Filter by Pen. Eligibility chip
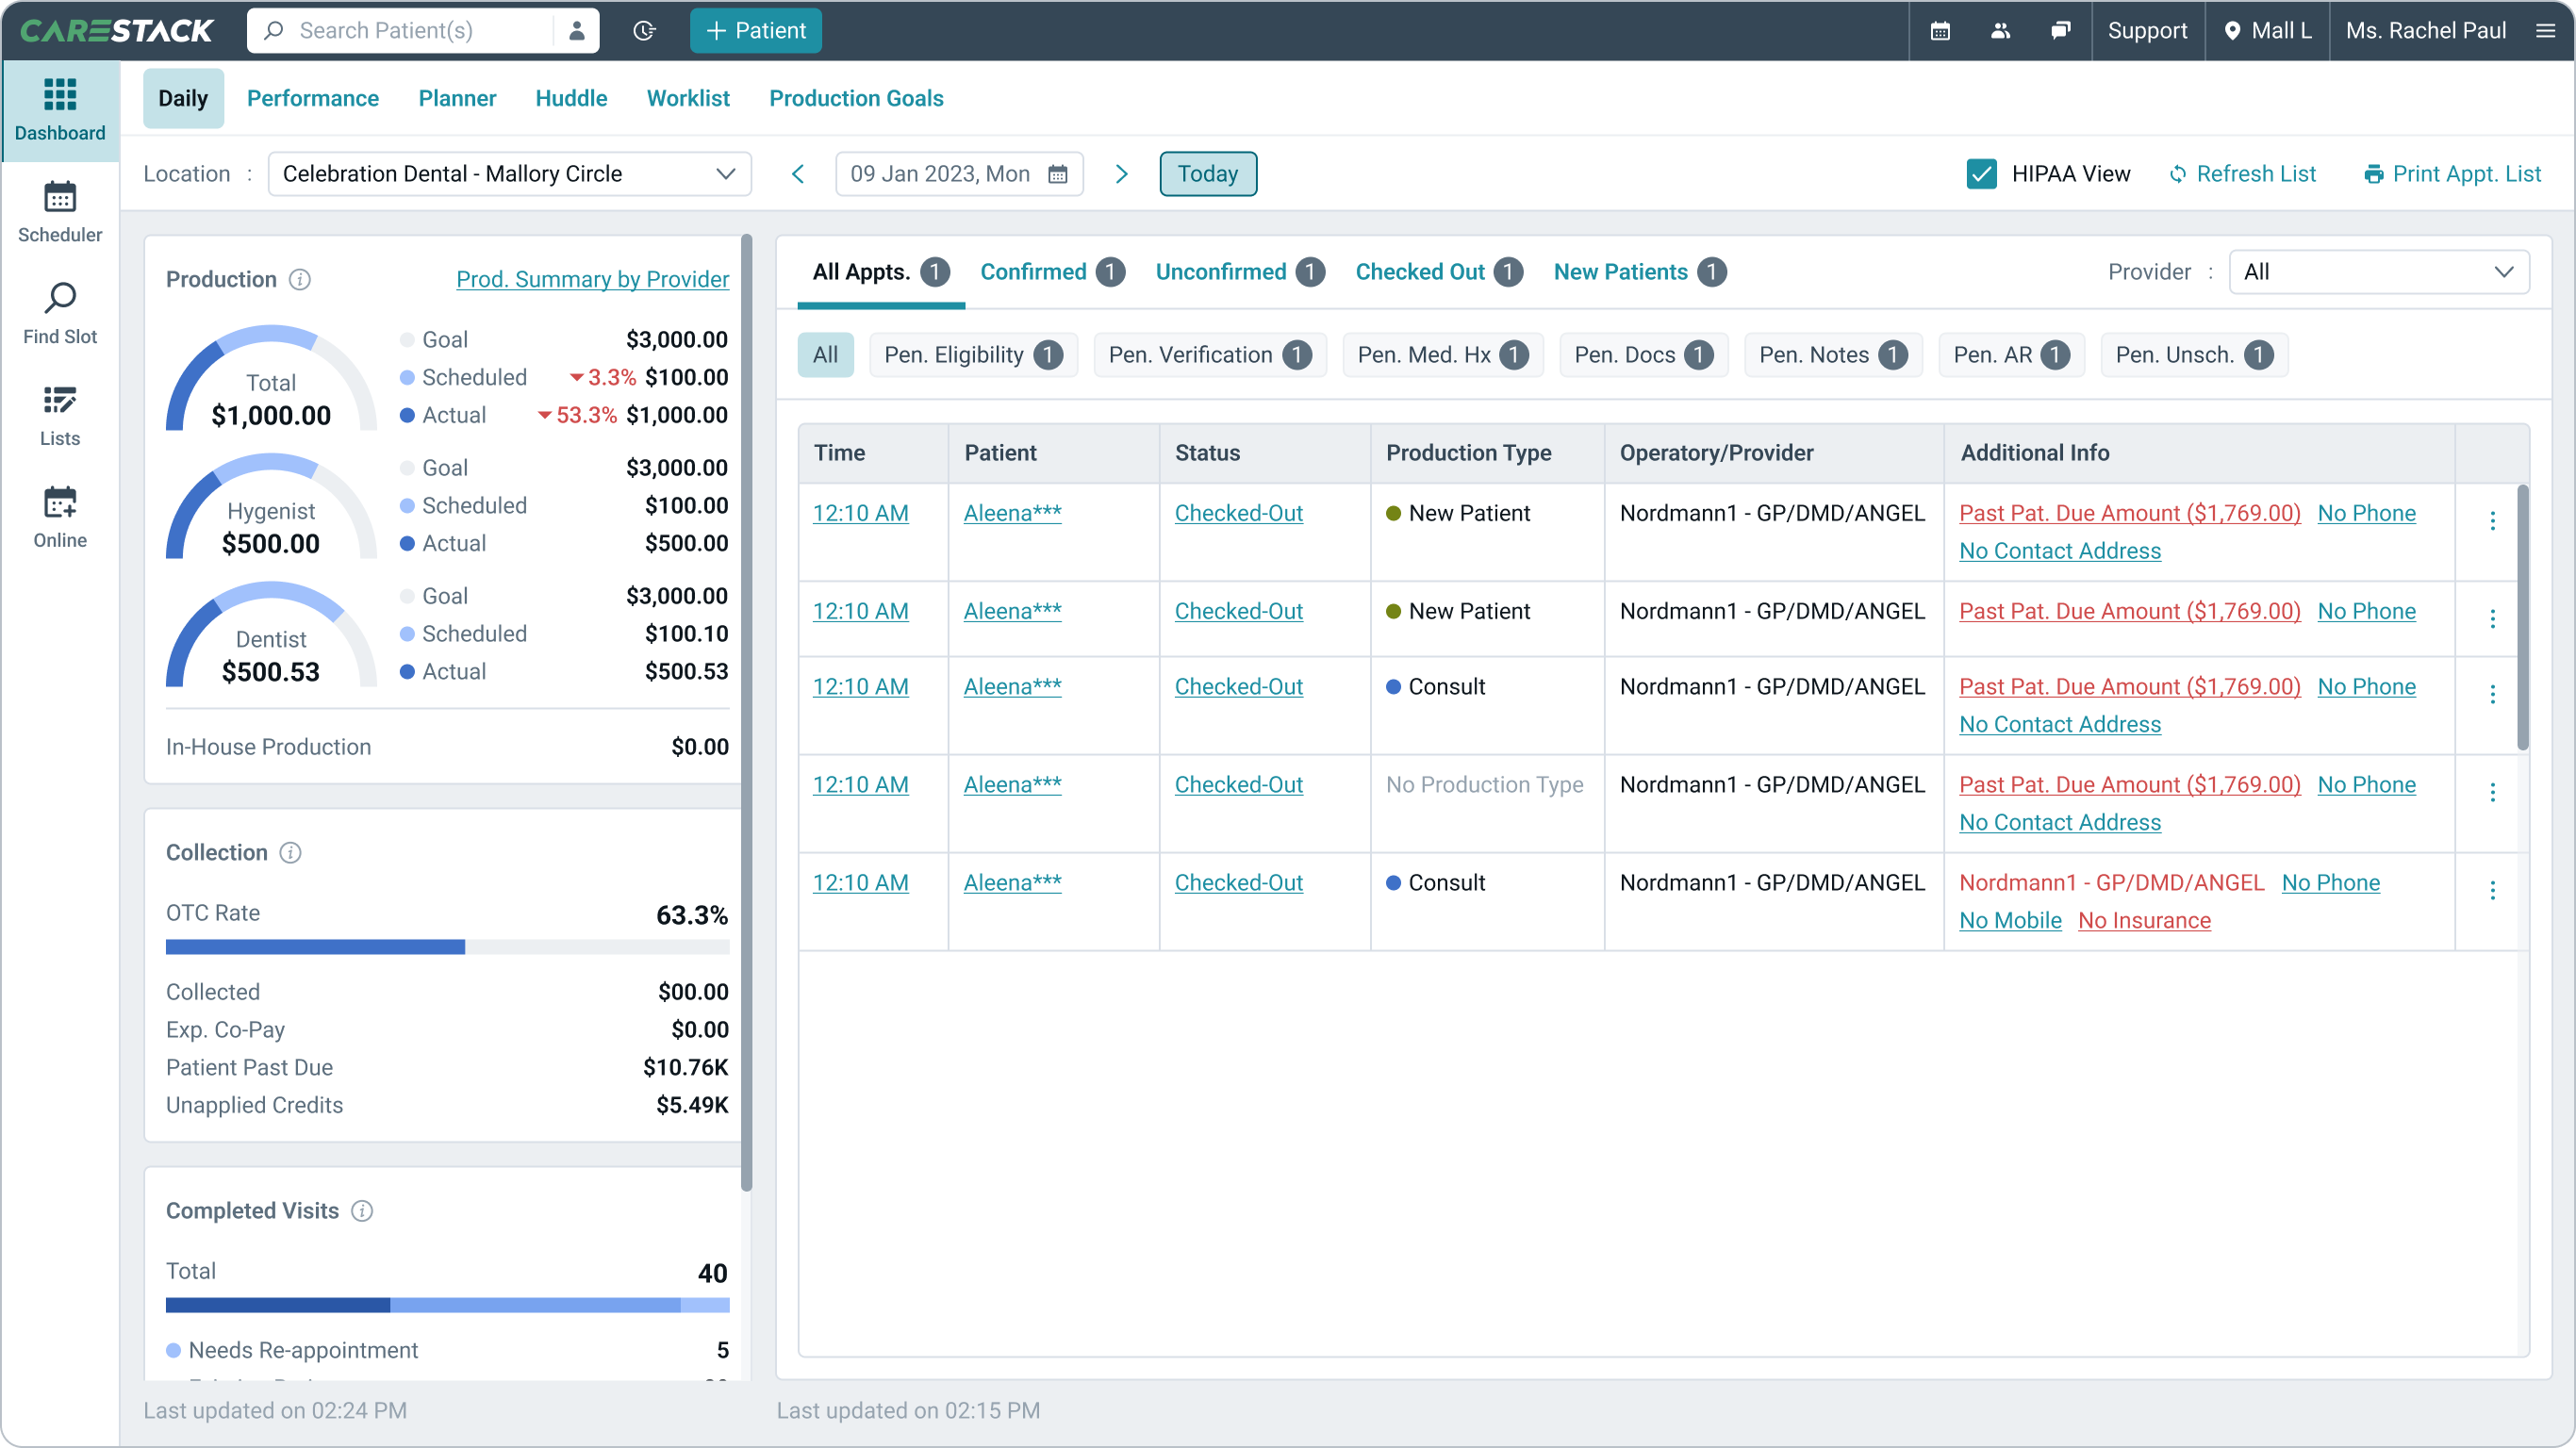 click(x=973, y=355)
